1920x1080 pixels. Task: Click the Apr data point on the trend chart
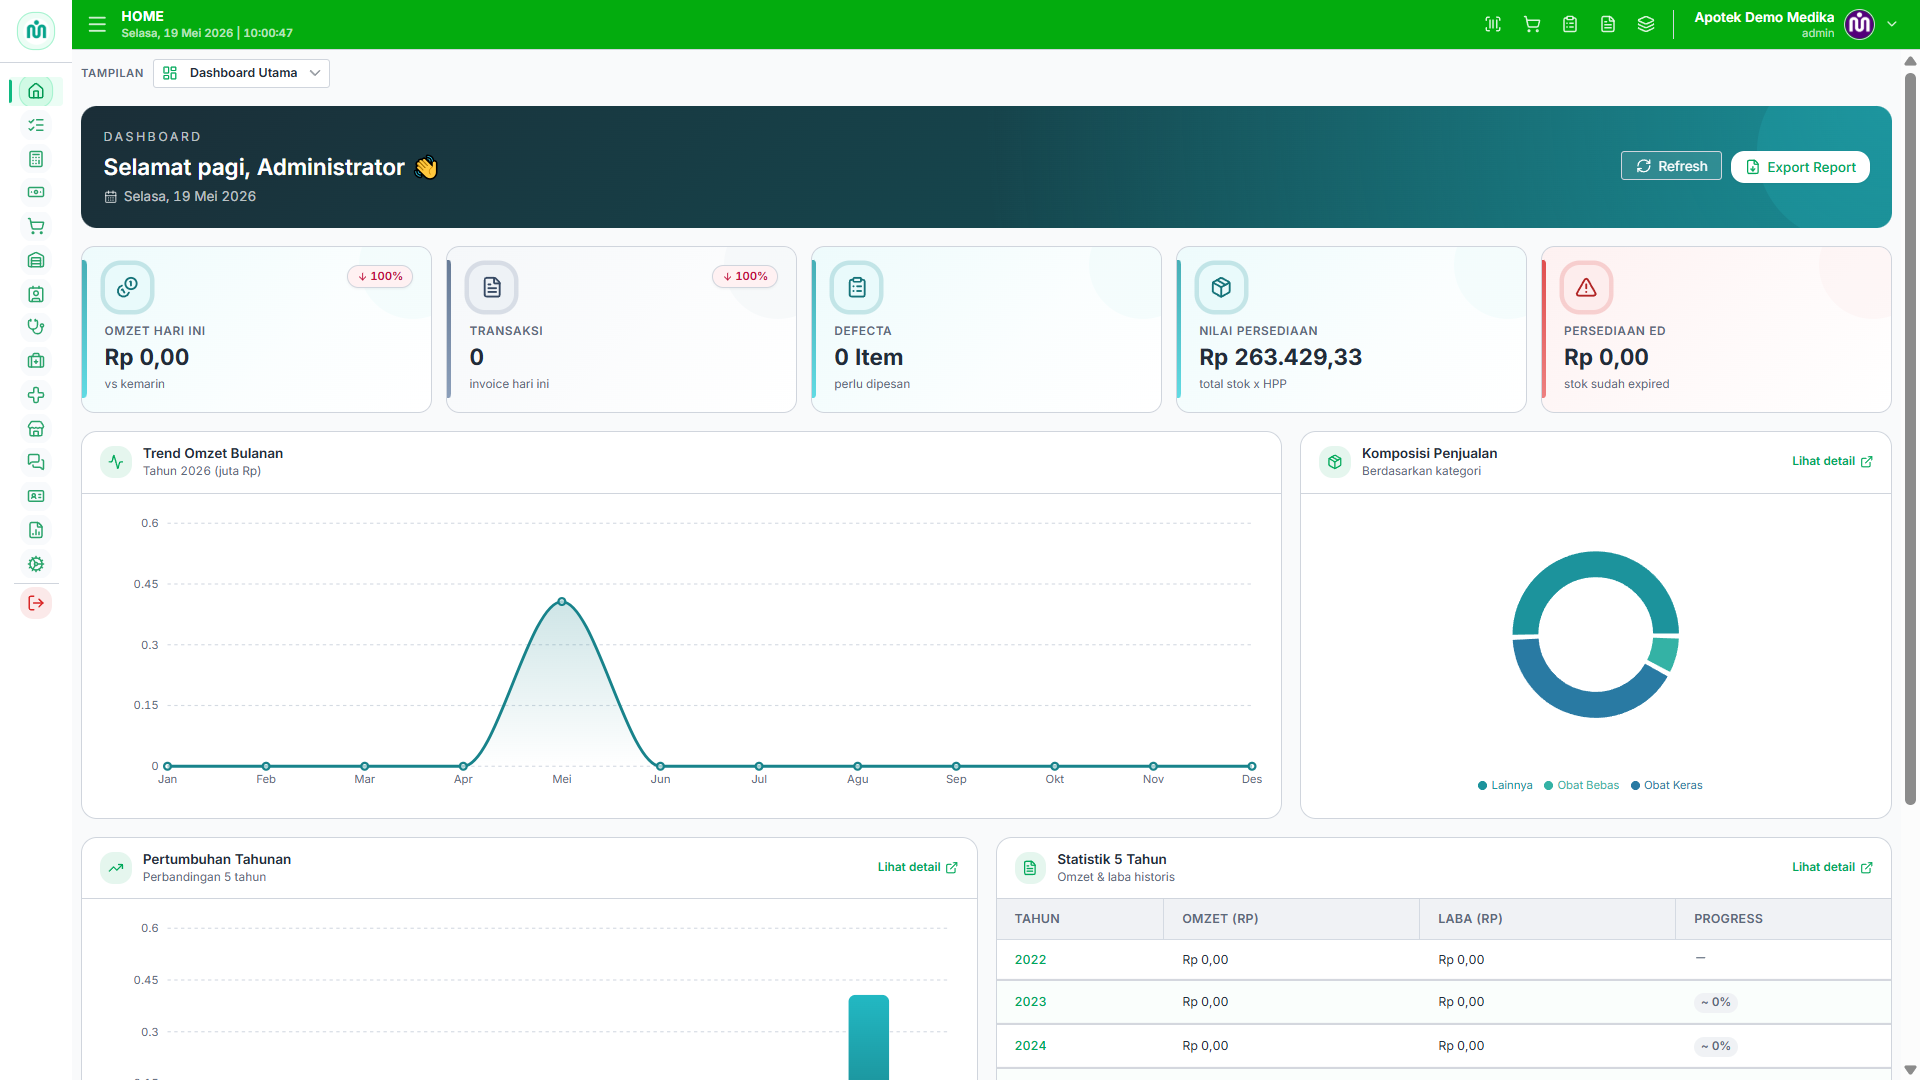[463, 766]
